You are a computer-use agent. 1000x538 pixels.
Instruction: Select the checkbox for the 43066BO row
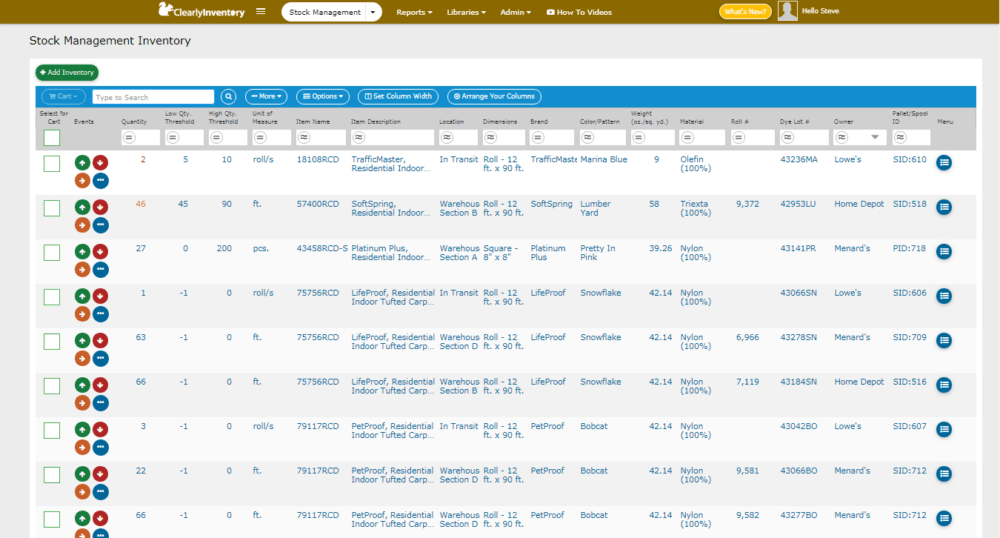[52, 475]
